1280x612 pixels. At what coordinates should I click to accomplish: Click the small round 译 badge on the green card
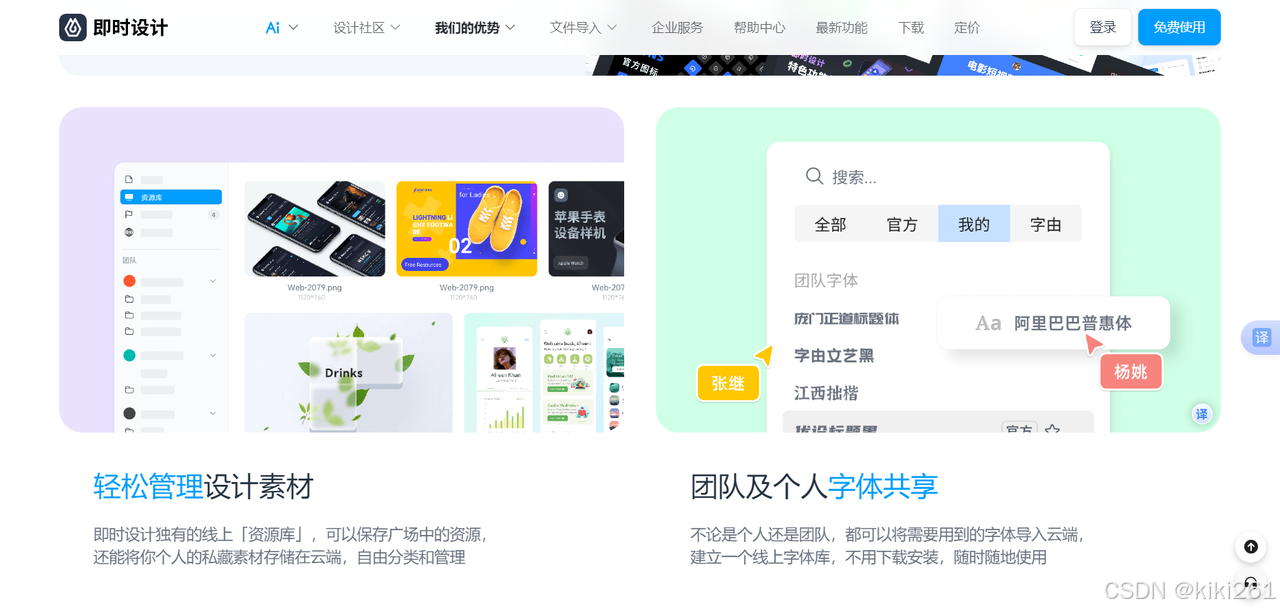(x=1202, y=414)
